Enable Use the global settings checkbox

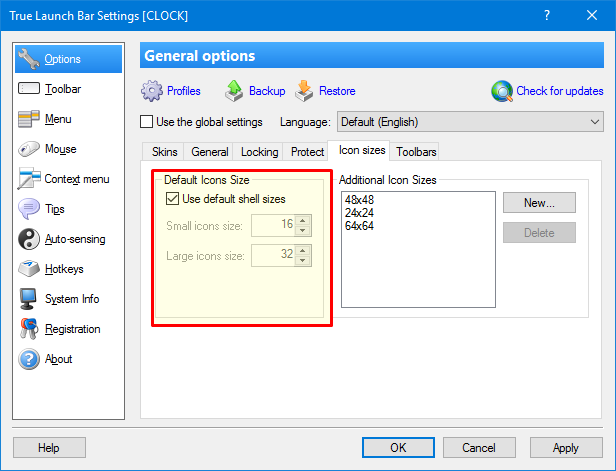(147, 122)
